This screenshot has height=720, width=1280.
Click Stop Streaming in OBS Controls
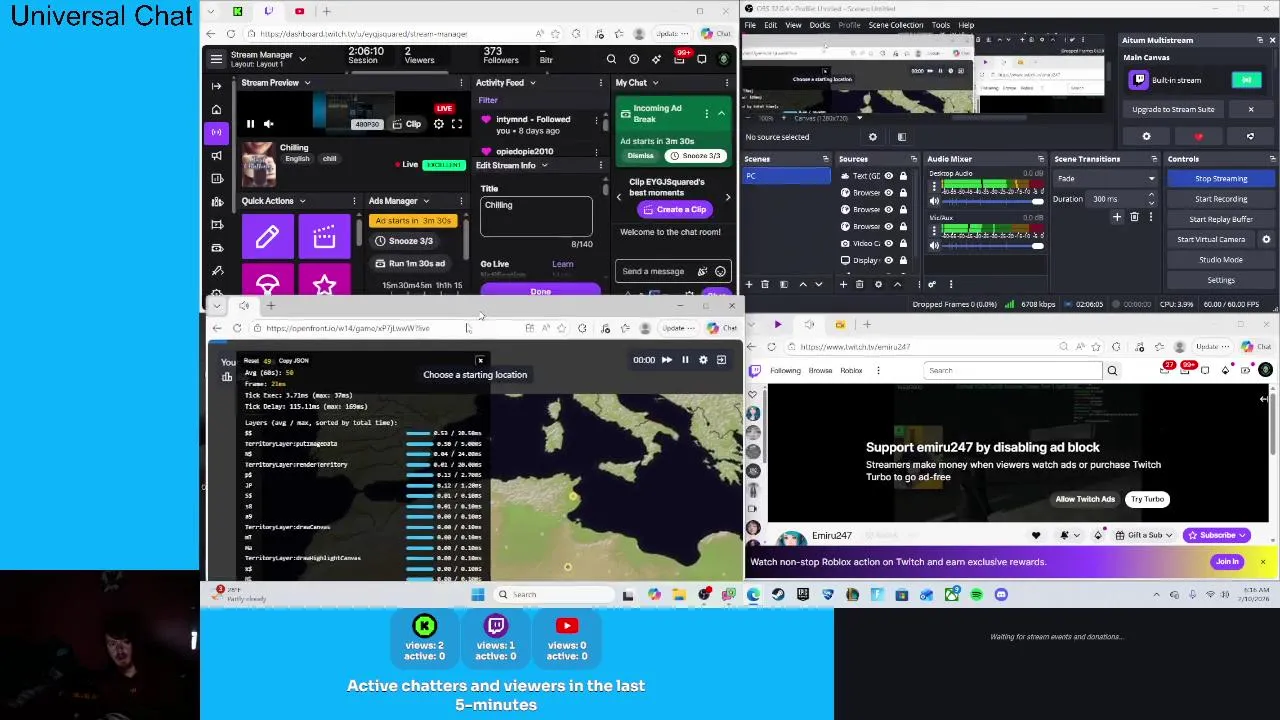coord(1221,179)
